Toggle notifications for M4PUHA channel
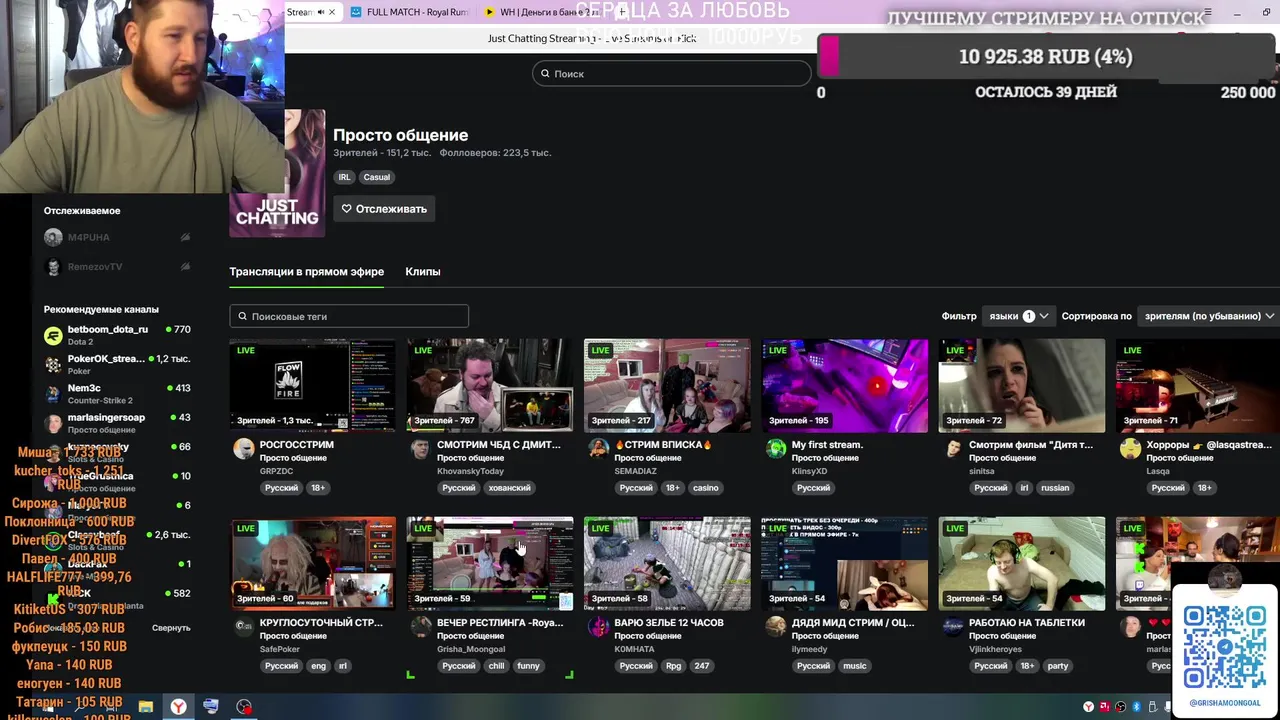Screen dimensions: 1280x720 pos(185,237)
